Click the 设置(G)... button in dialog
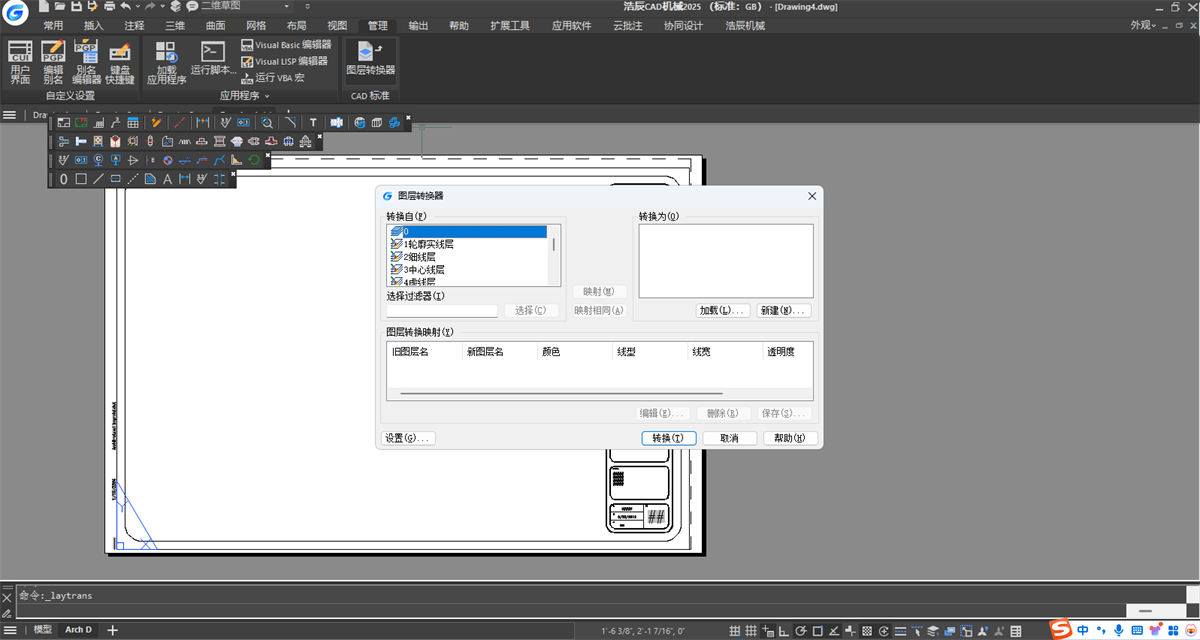The width and height of the screenshot is (1200, 640). 408,438
